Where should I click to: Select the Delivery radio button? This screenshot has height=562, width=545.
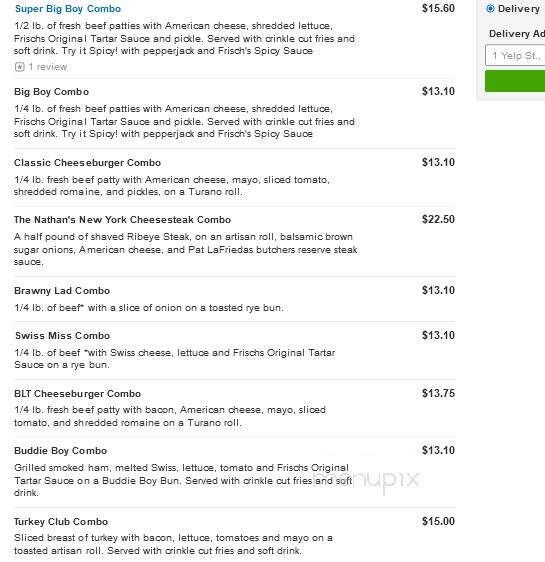click(490, 9)
